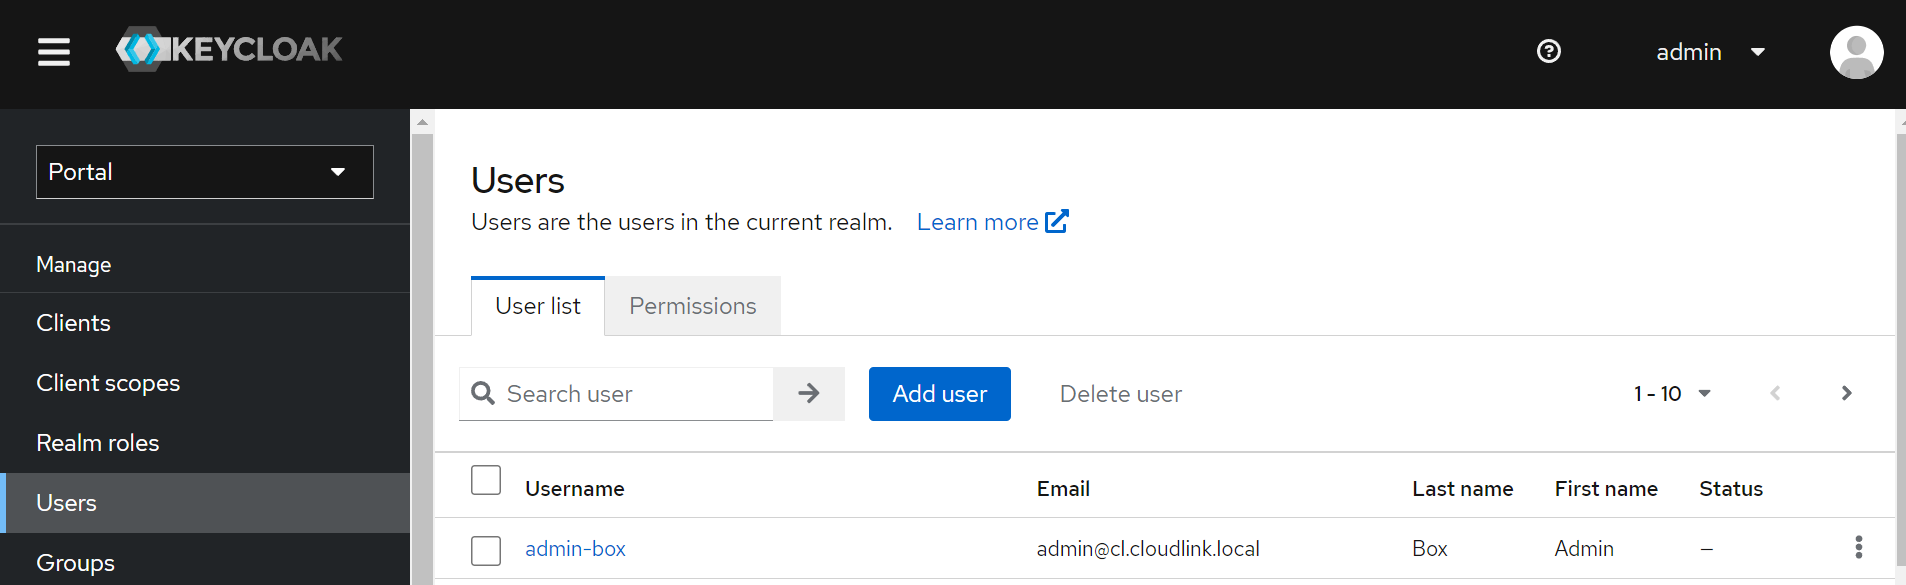Click the Admin first name cell

coord(1584,549)
